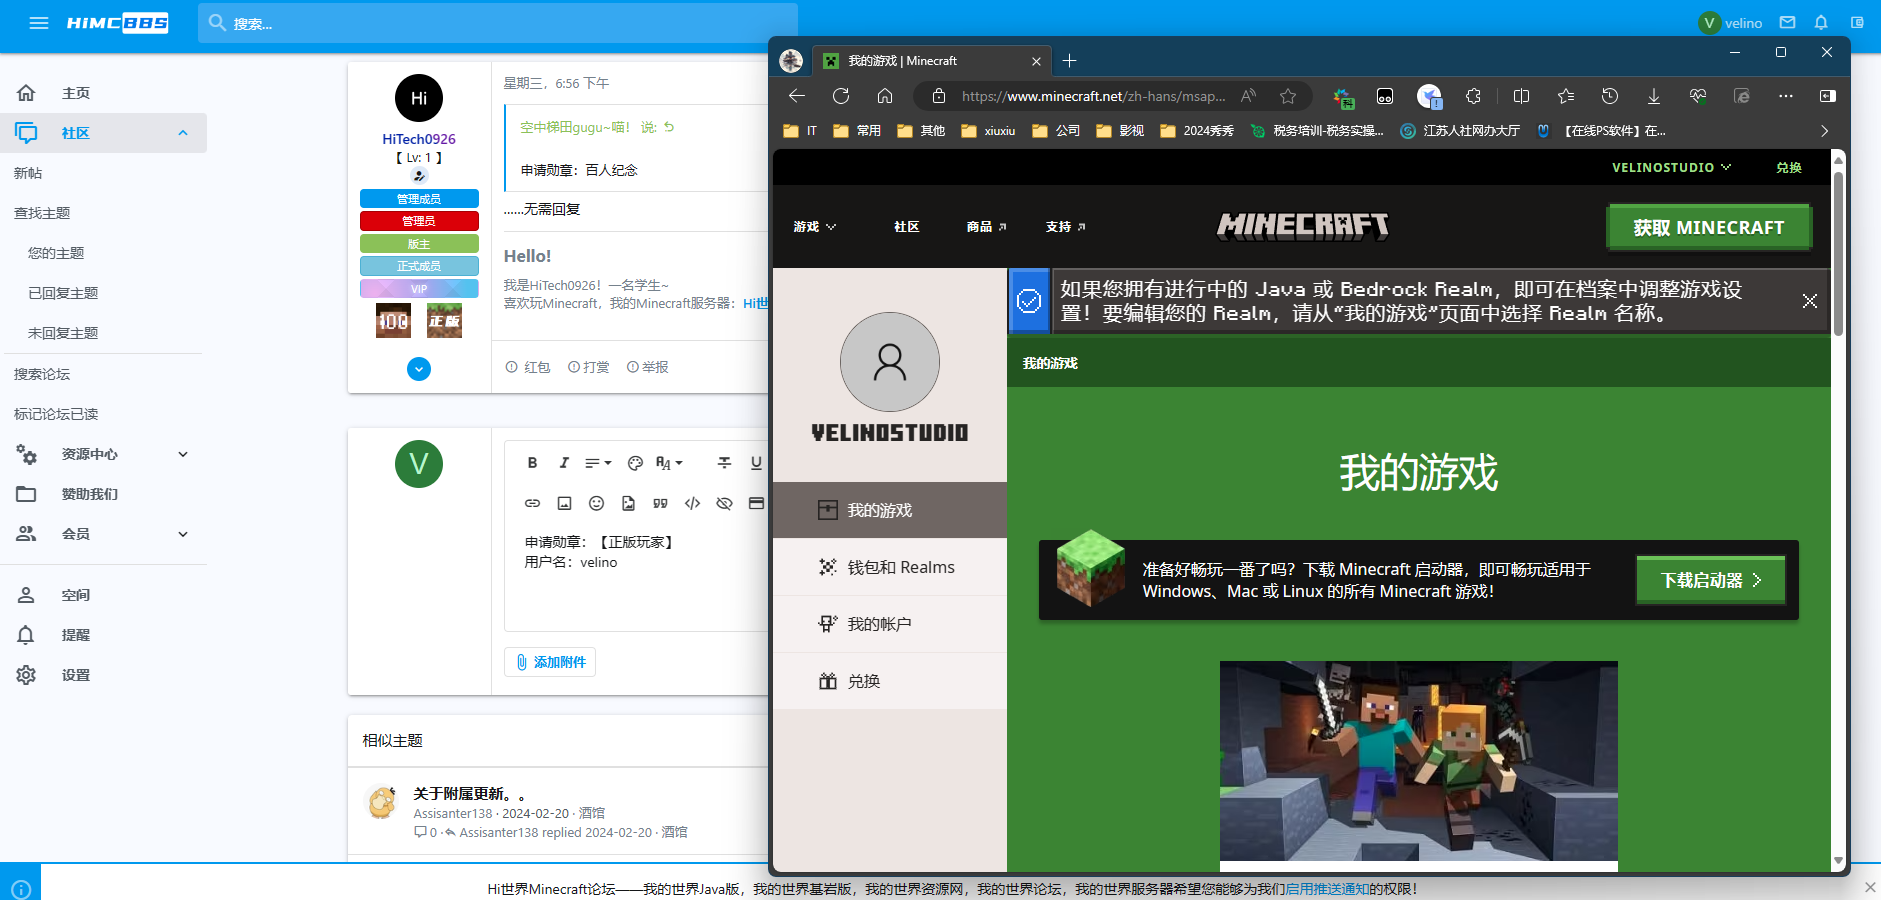Collapse the 社区 section in the left sidebar
Image resolution: width=1881 pixels, height=900 pixels.
[x=182, y=132]
